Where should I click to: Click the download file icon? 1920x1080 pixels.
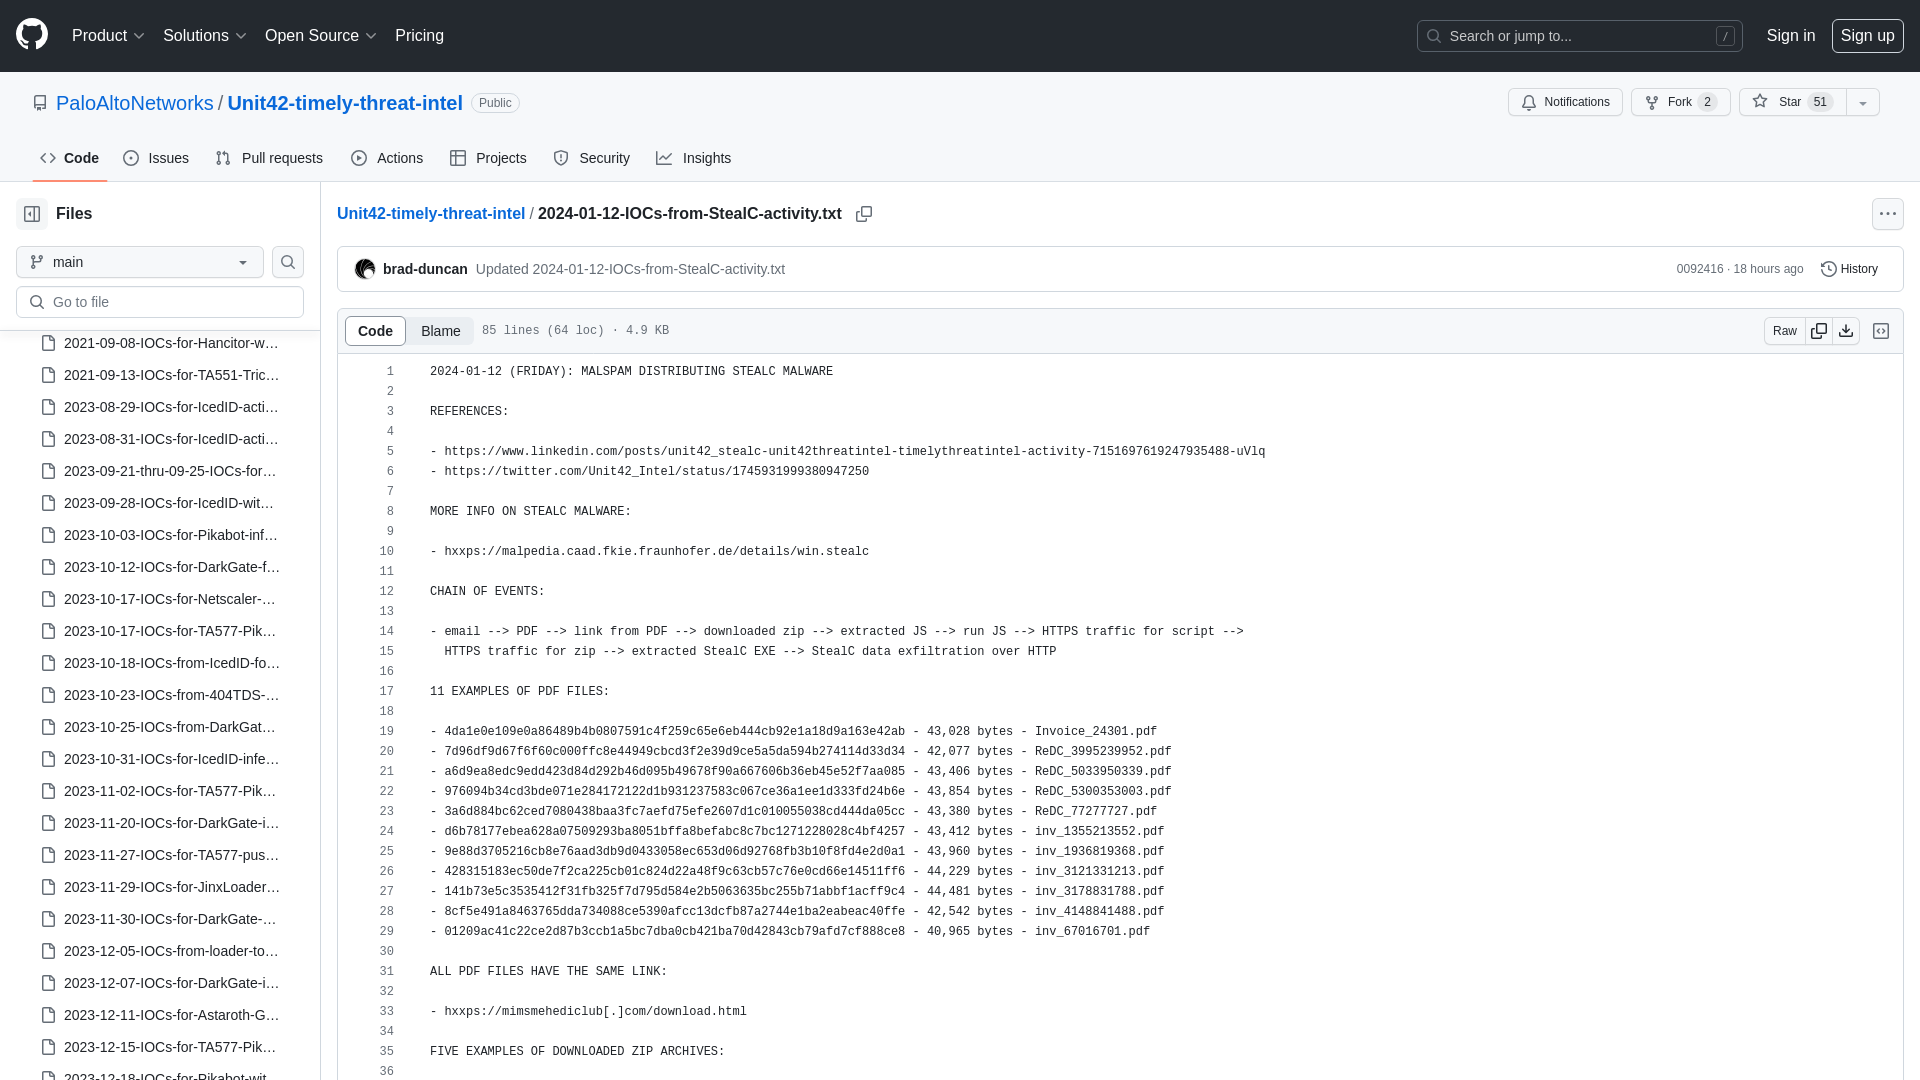(1845, 331)
